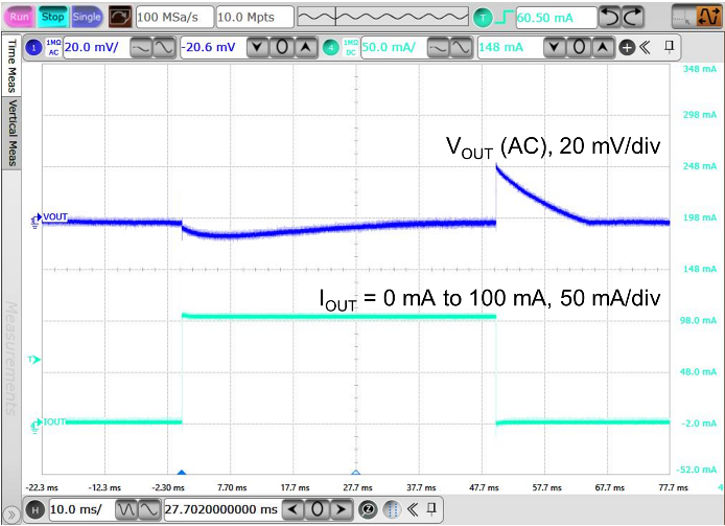725x526 pixels.
Task: Decrease channel 1 offset with down arrow
Action: tap(257, 47)
